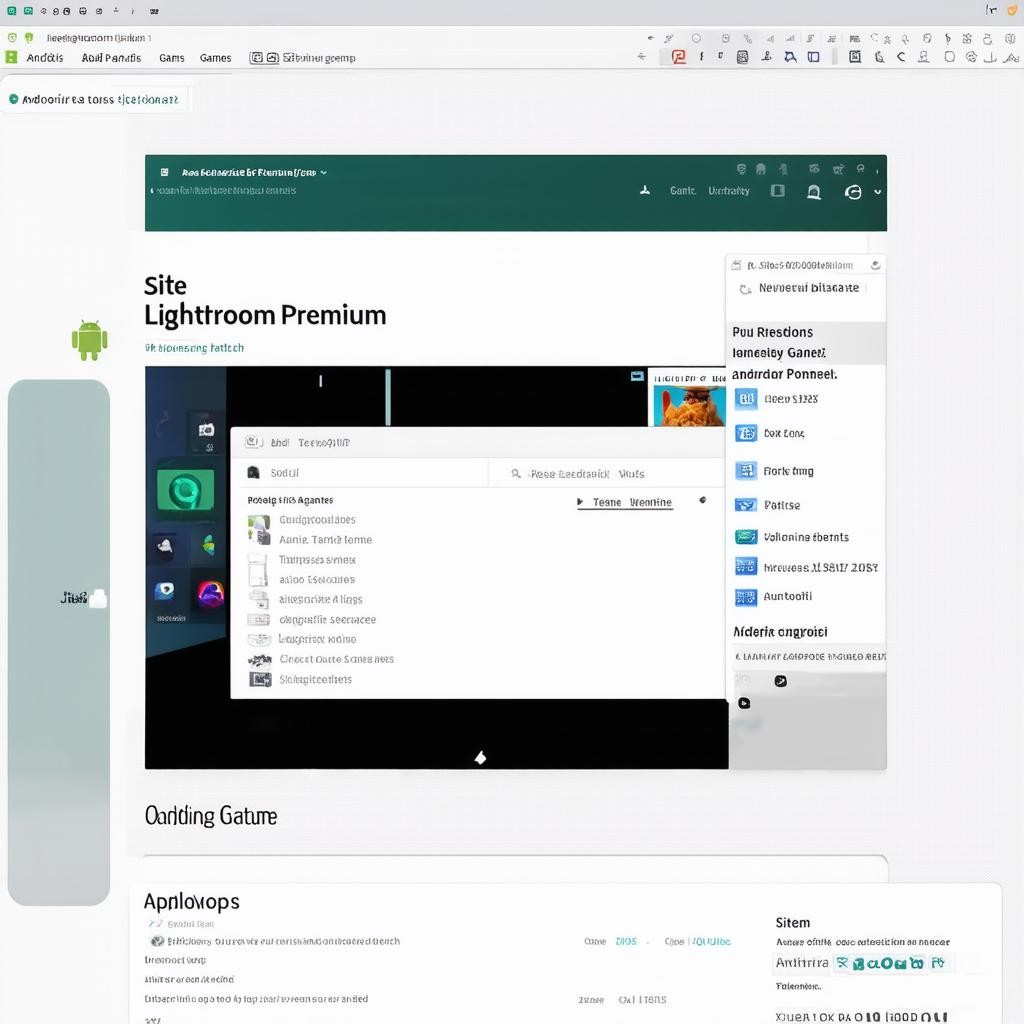Click the refresh icon next to 'Neuuerui bitacate'
1024x1024 pixels.
pyautogui.click(x=744, y=289)
